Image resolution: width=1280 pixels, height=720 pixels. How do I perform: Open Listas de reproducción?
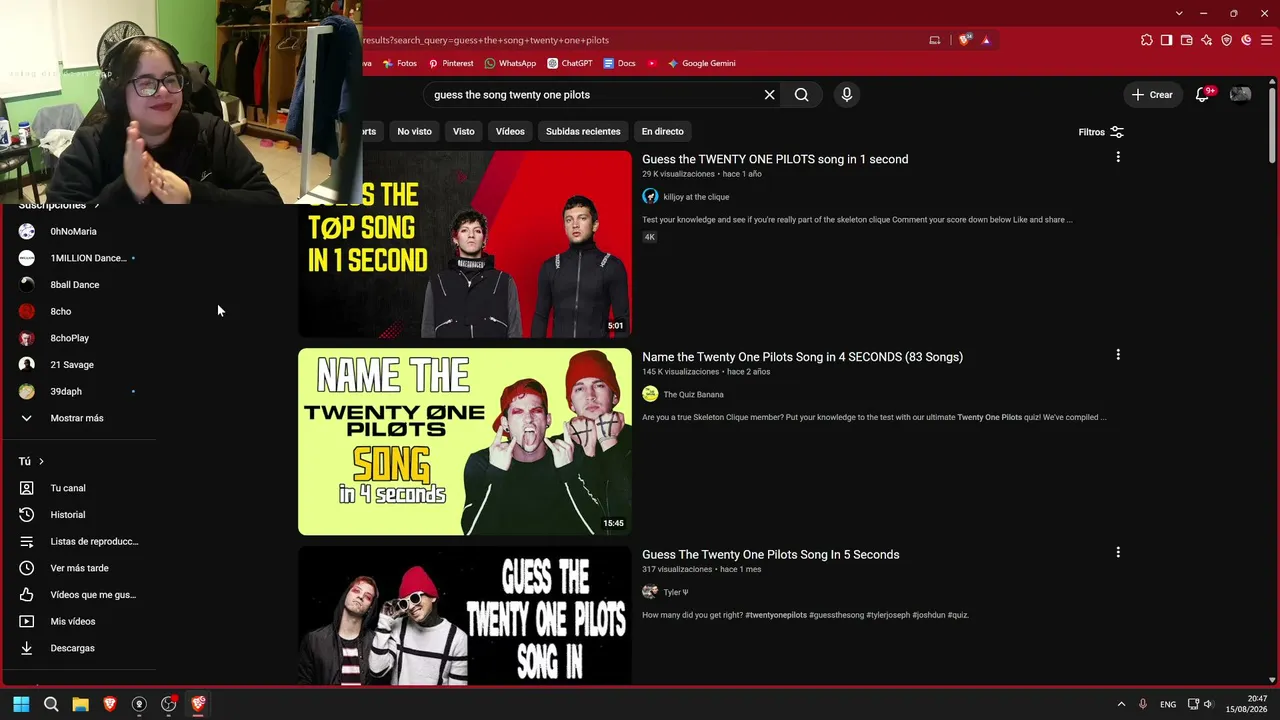[78, 542]
